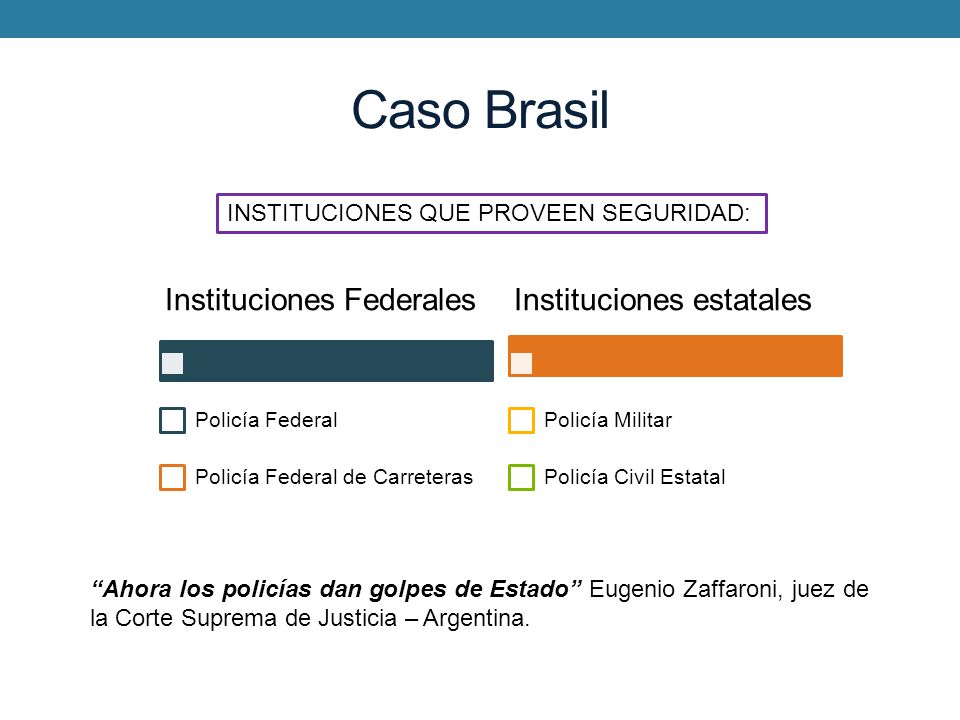
Task: Click the Policía Federal square bullet
Action: 172,421
